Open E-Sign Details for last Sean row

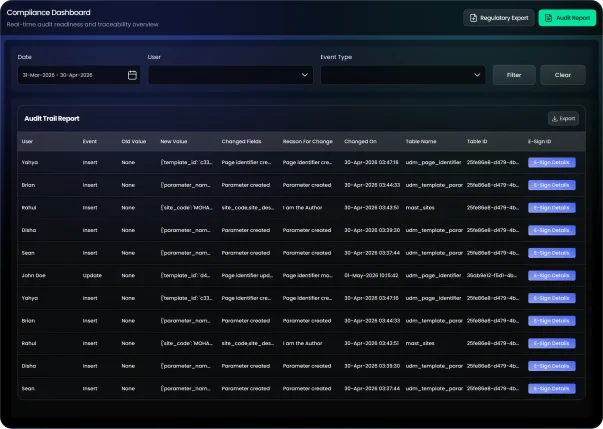point(552,389)
